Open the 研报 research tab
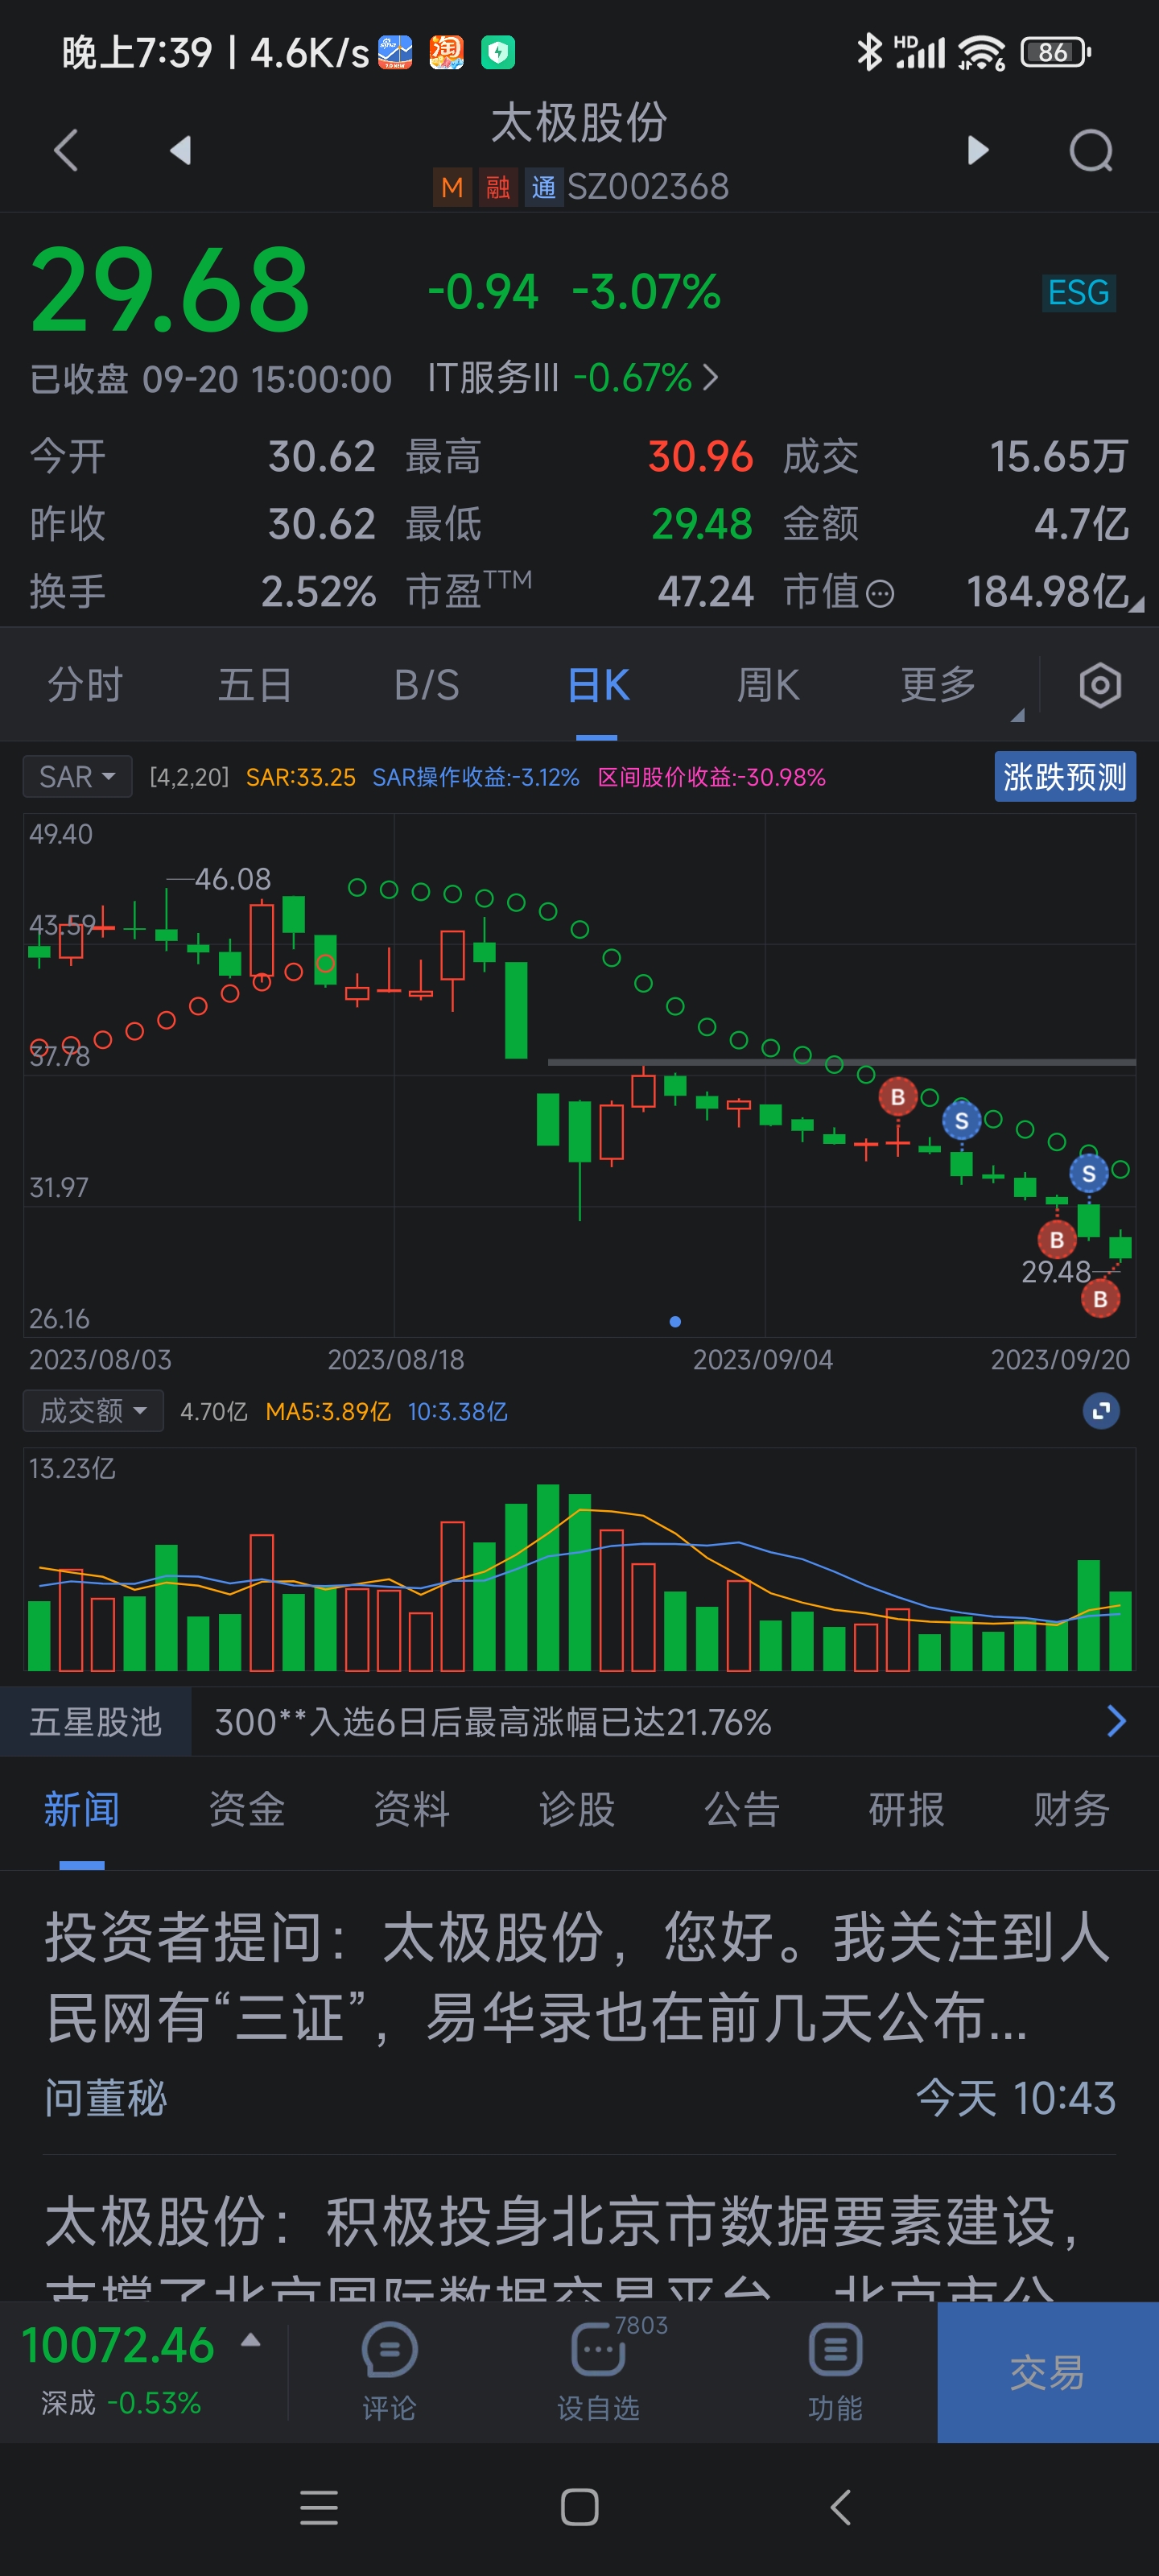The width and height of the screenshot is (1159, 2576). (907, 1810)
